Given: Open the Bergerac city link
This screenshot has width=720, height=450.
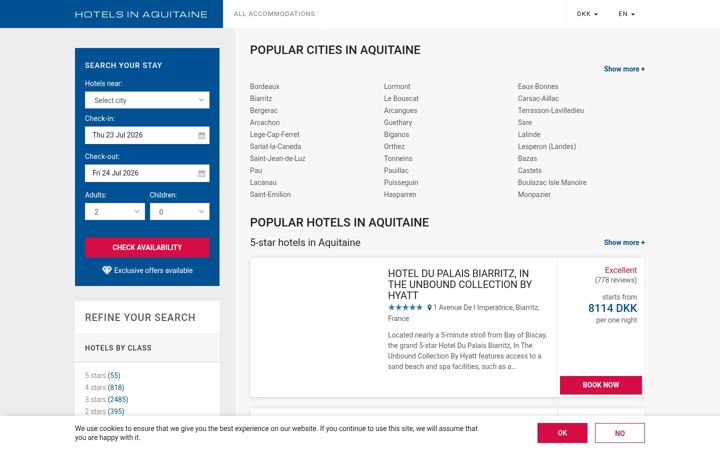Looking at the screenshot, I should [264, 110].
